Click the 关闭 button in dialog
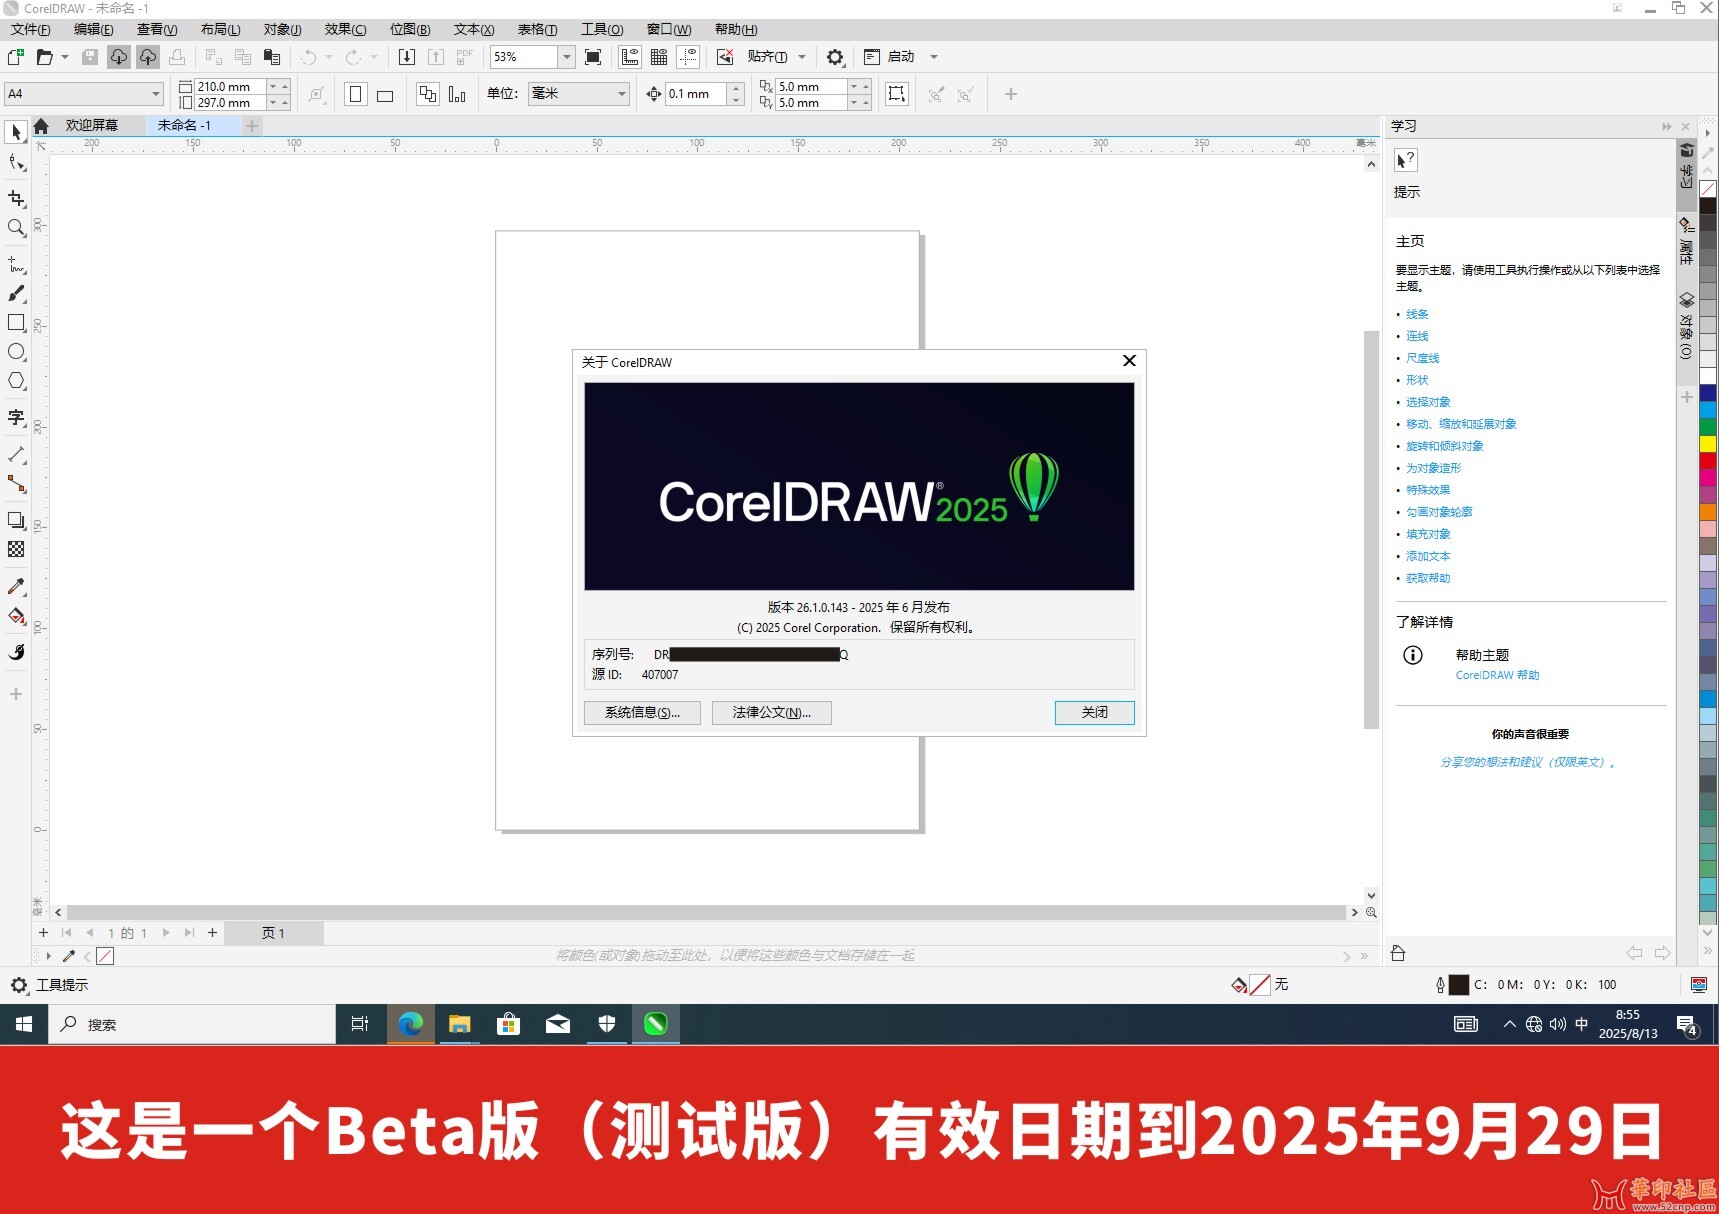 pos(1094,712)
